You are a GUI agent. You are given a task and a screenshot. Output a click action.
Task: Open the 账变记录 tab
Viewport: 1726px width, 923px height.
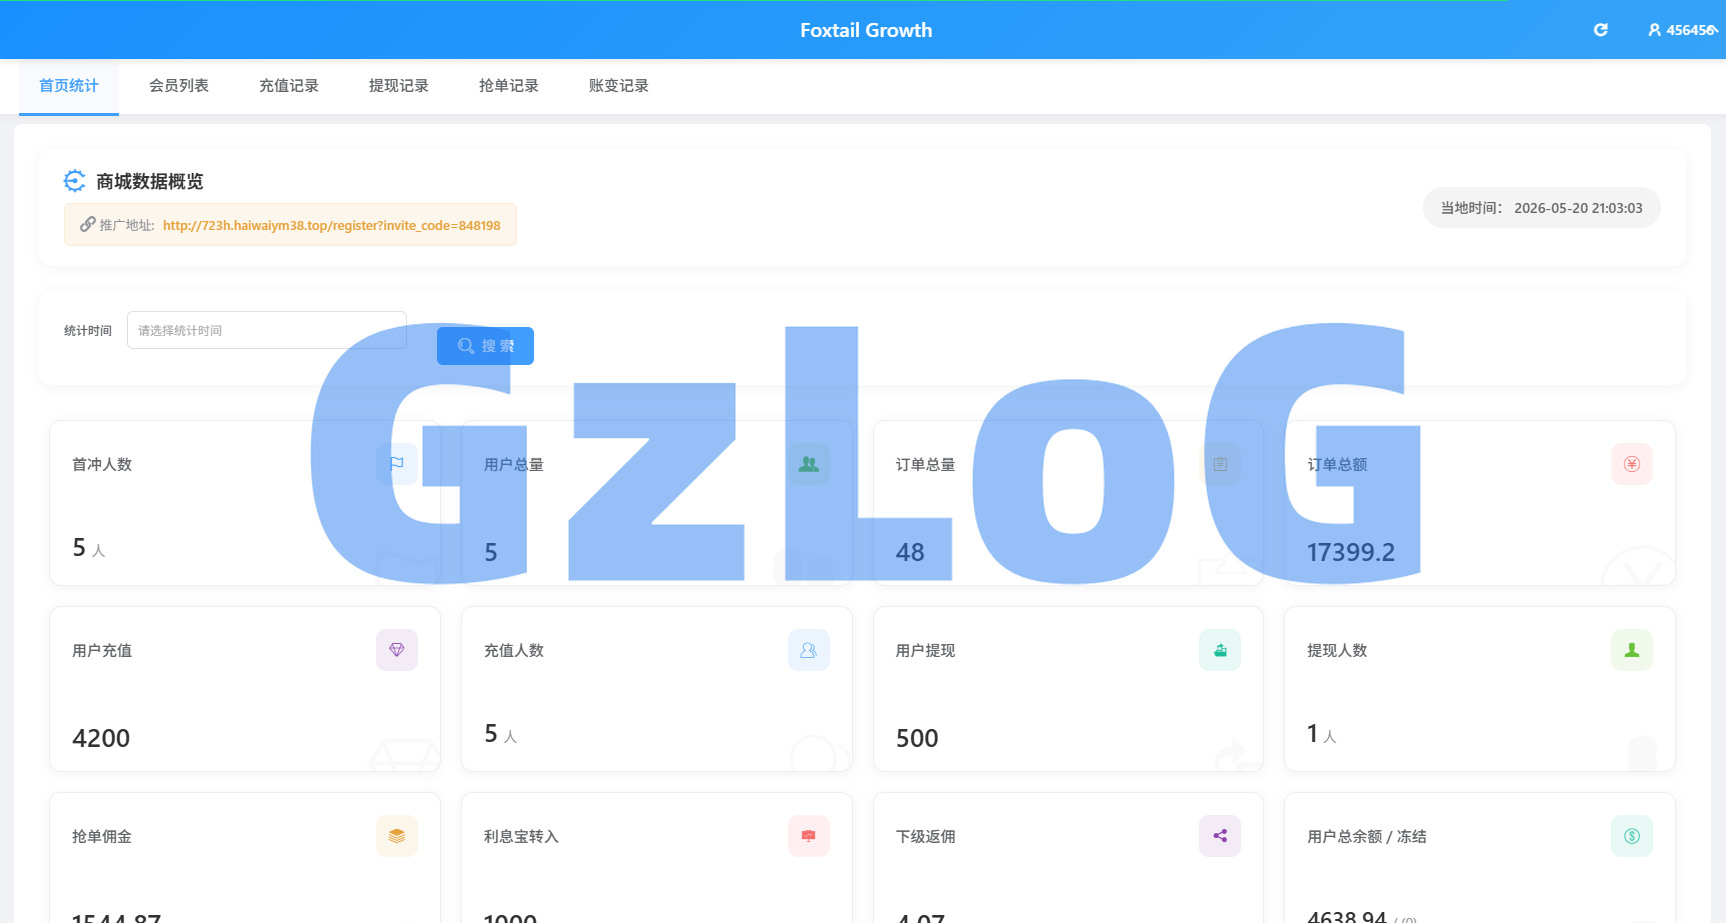point(619,86)
